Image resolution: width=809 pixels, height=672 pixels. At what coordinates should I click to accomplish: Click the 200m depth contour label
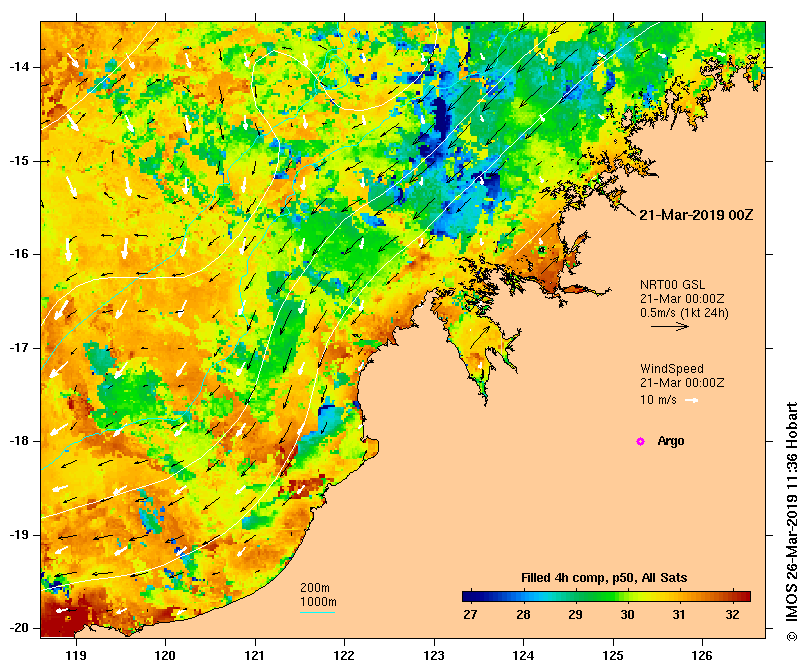click(315, 588)
